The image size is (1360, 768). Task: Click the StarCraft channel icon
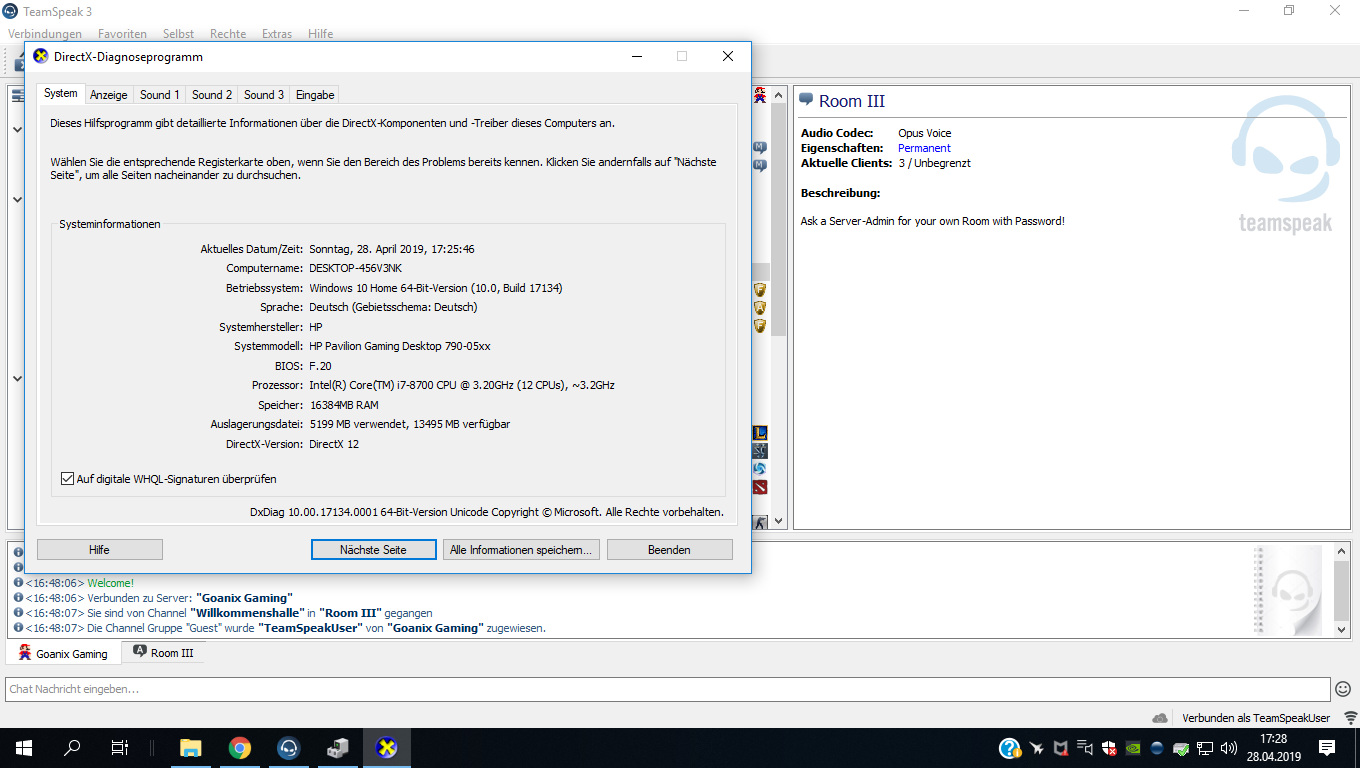tap(760, 451)
